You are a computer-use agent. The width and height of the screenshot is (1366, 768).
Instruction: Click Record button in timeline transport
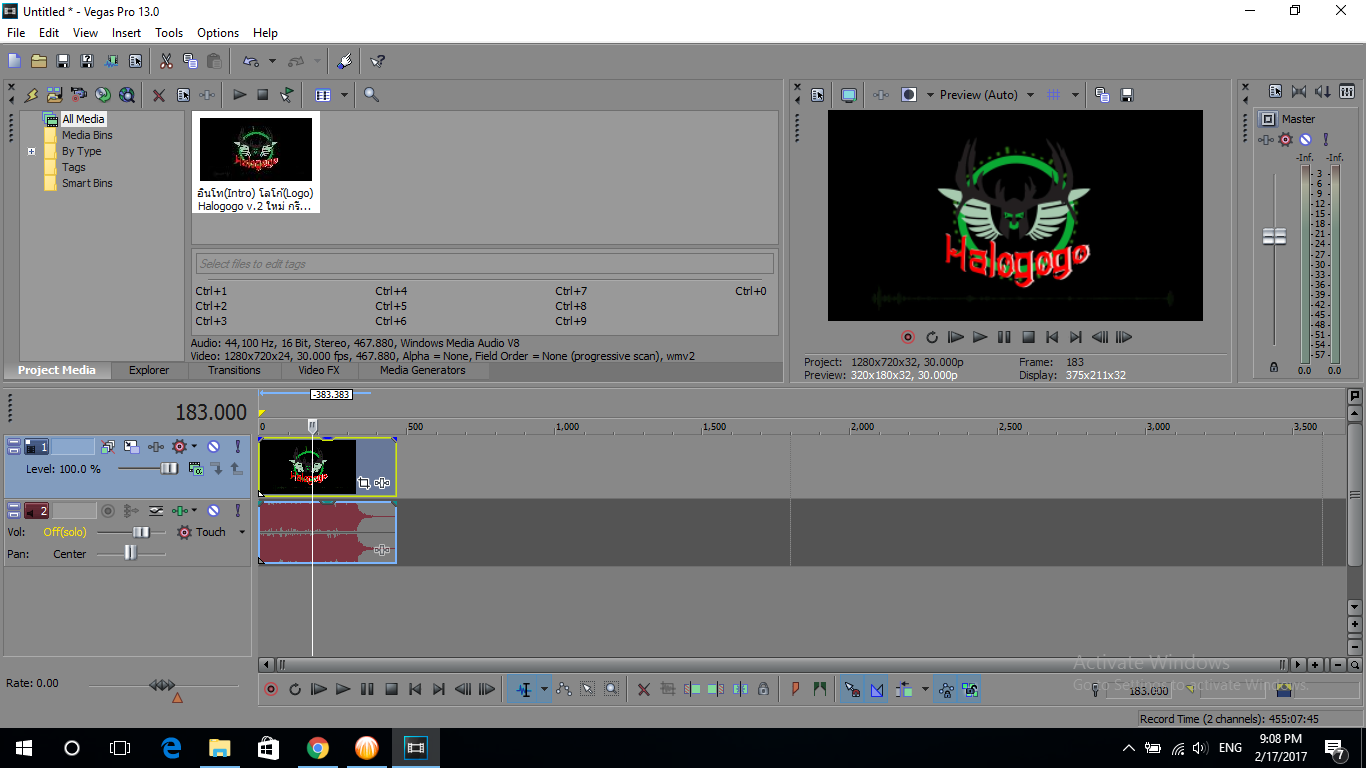tap(271, 689)
